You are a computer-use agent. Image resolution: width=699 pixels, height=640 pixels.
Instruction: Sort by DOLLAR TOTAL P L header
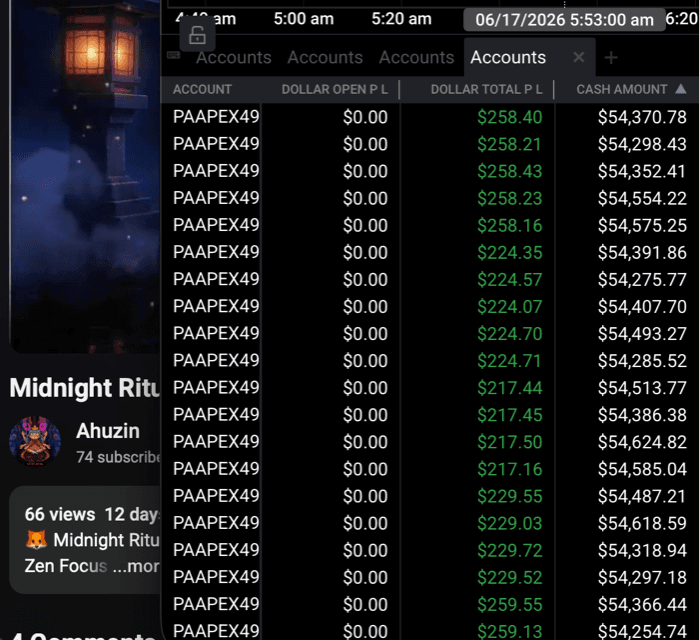[486, 89]
